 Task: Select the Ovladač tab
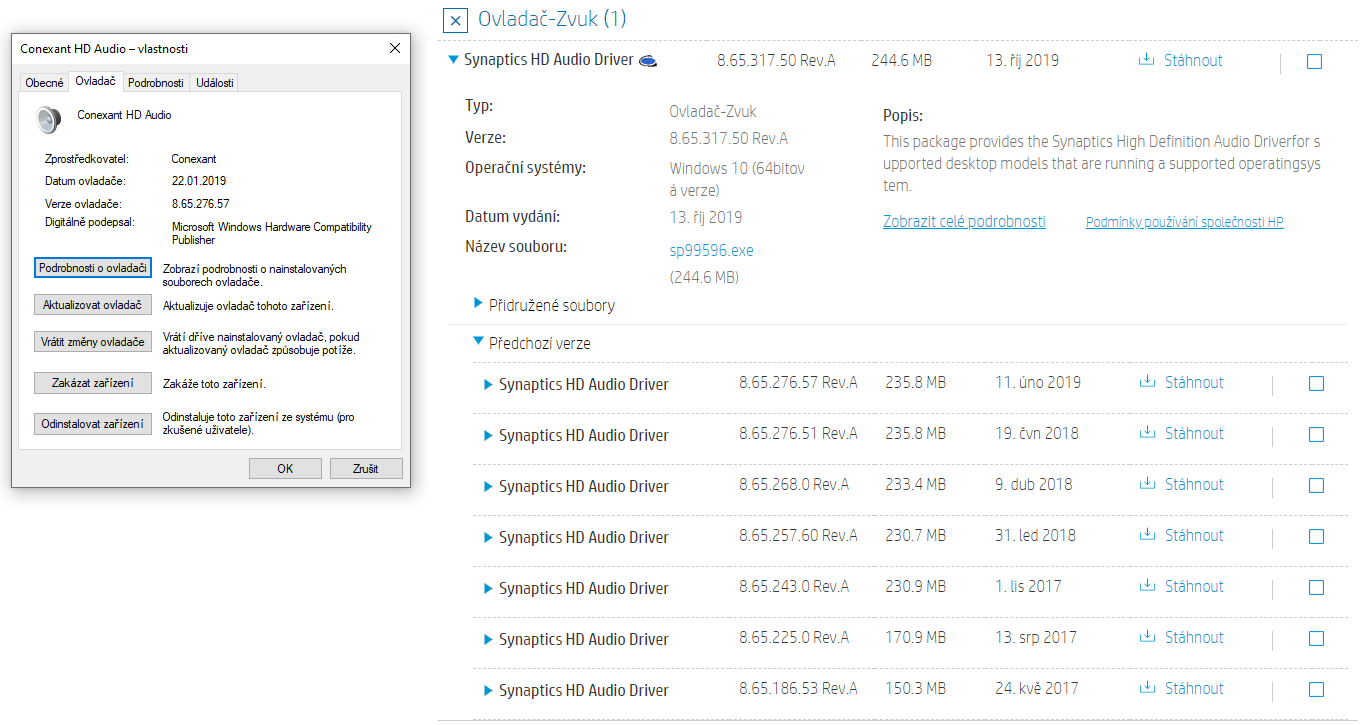pyautogui.click(x=95, y=81)
